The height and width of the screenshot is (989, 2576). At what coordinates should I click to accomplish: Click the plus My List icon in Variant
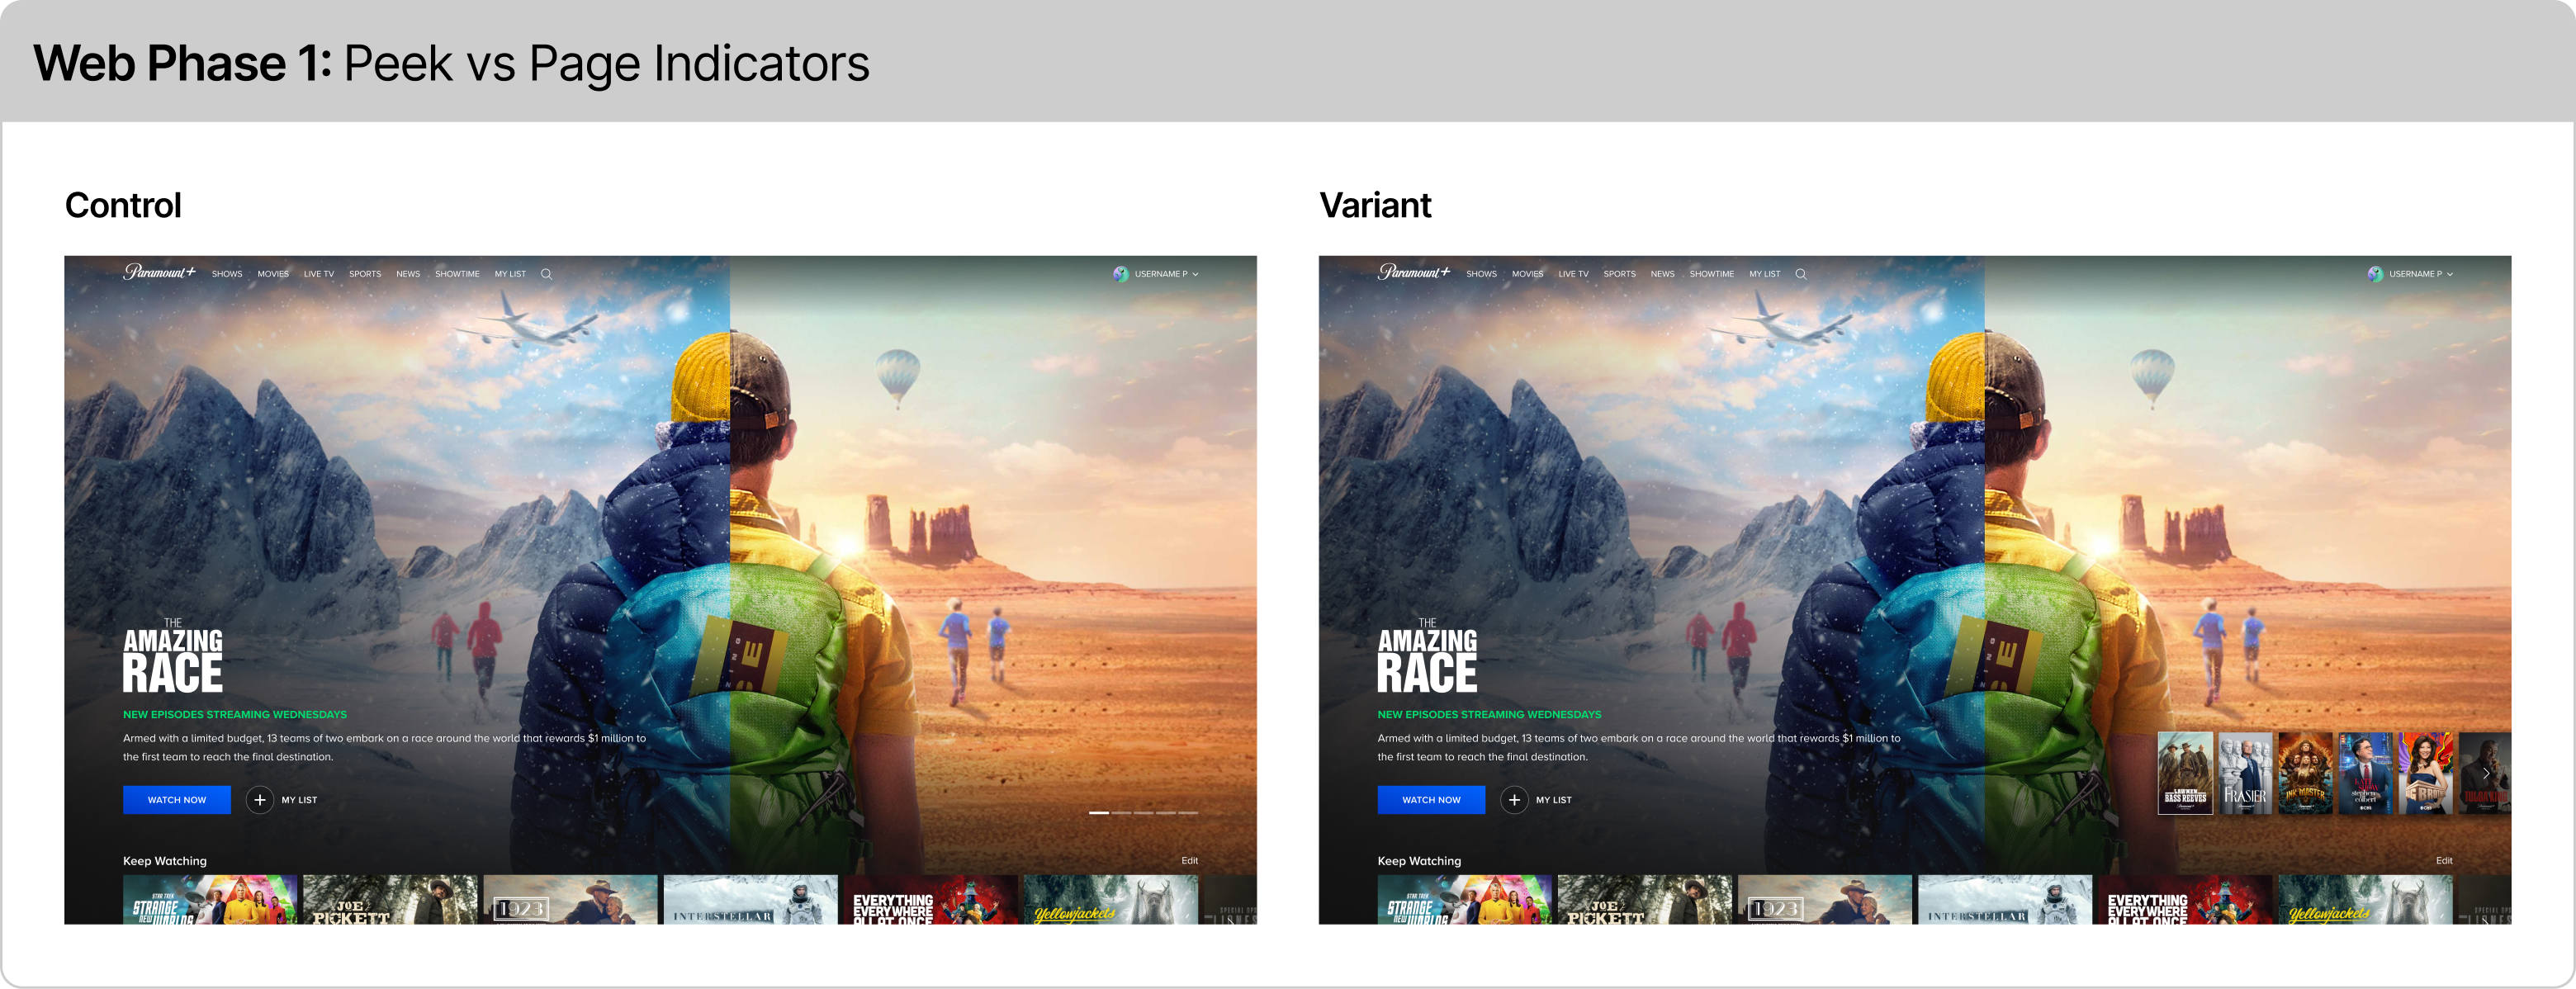tap(1514, 800)
